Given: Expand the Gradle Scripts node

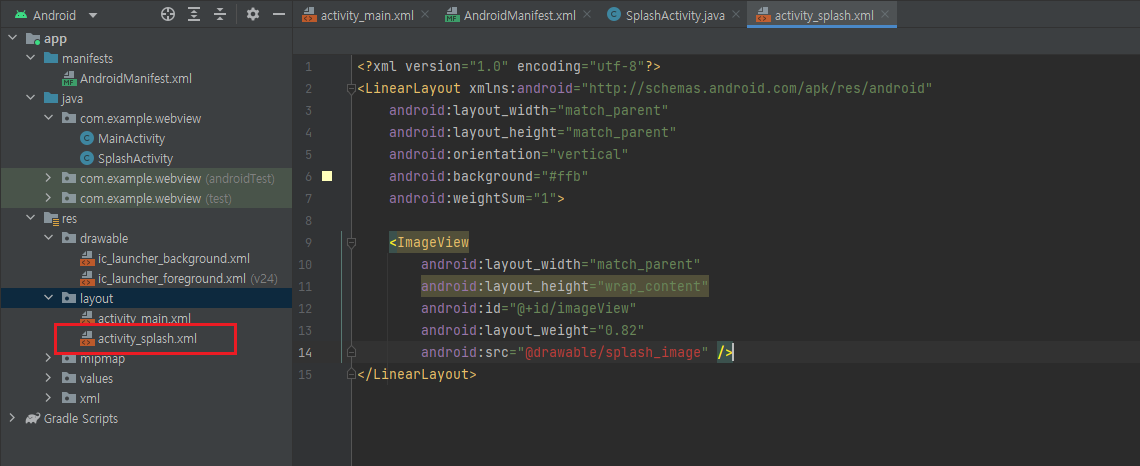Looking at the screenshot, I should (x=12, y=418).
